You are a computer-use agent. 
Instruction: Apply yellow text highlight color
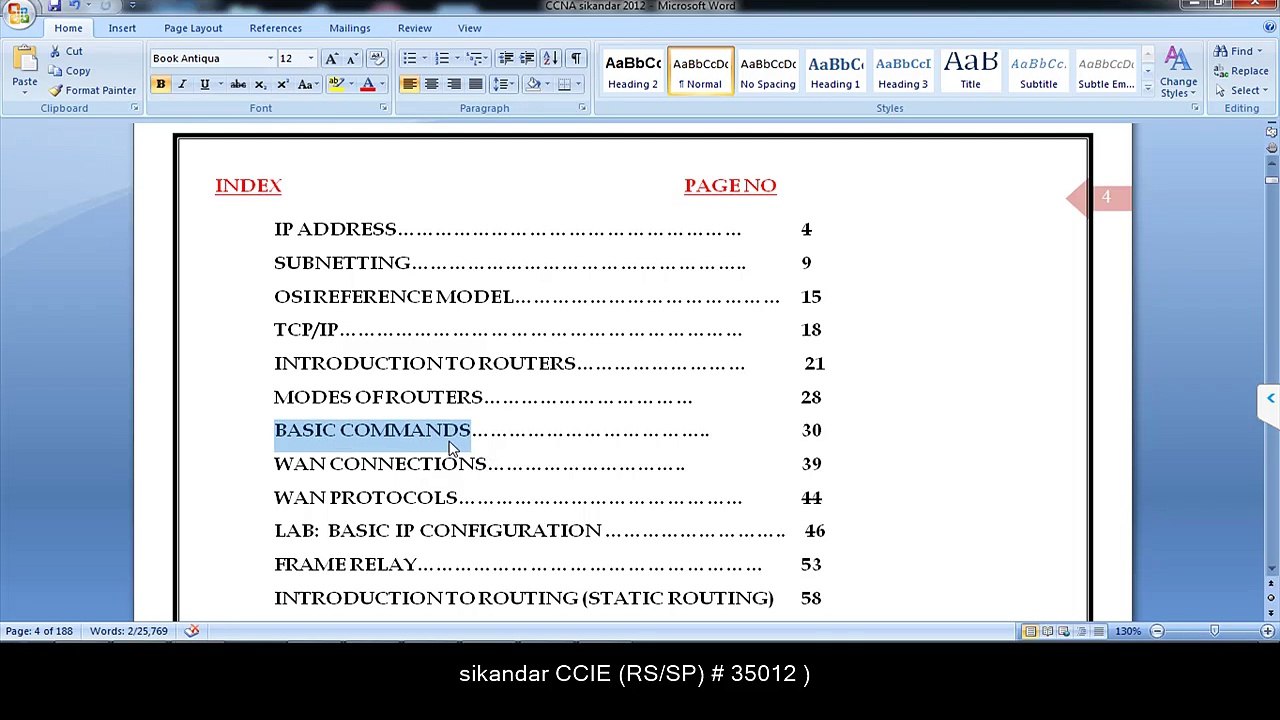(336, 84)
